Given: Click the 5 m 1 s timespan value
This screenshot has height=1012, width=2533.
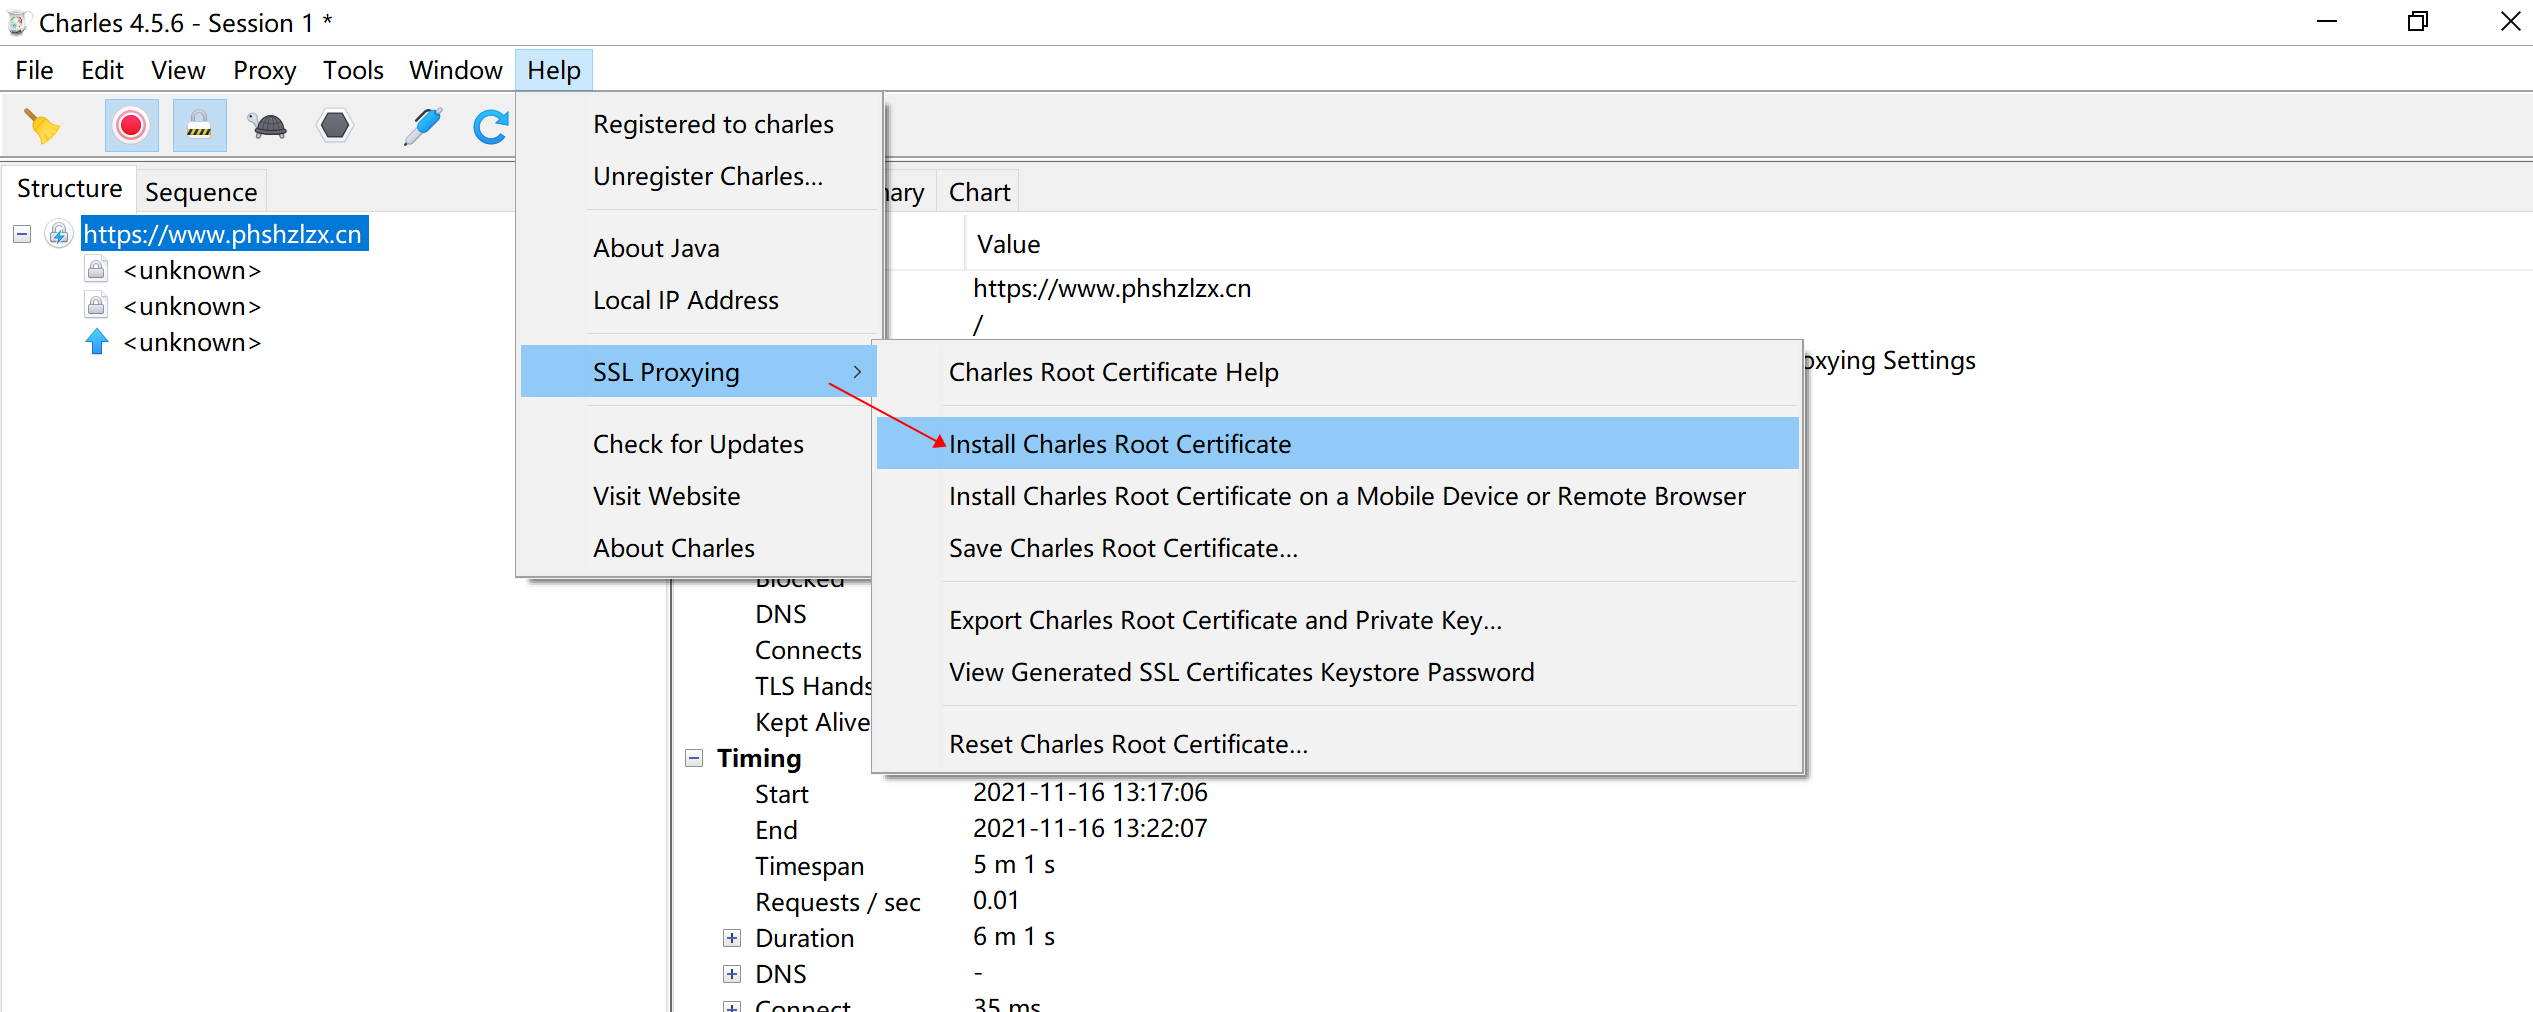Looking at the screenshot, I should tap(1014, 865).
